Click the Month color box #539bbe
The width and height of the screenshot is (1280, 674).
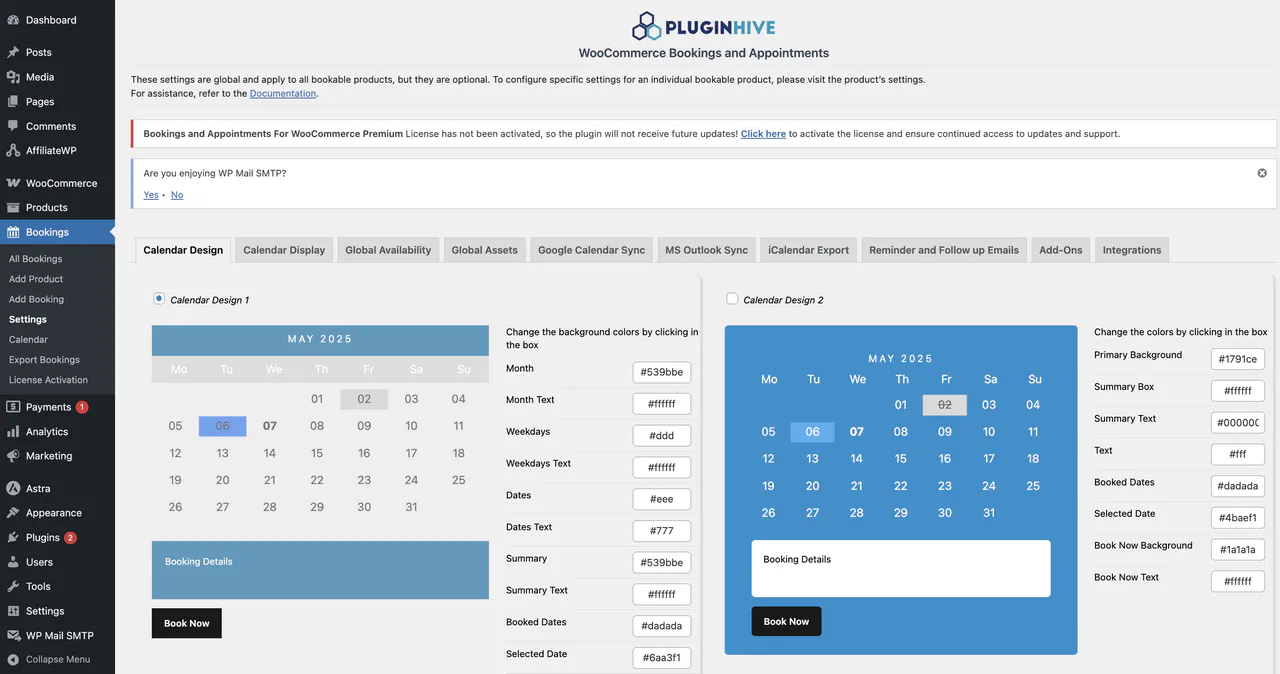point(661,373)
